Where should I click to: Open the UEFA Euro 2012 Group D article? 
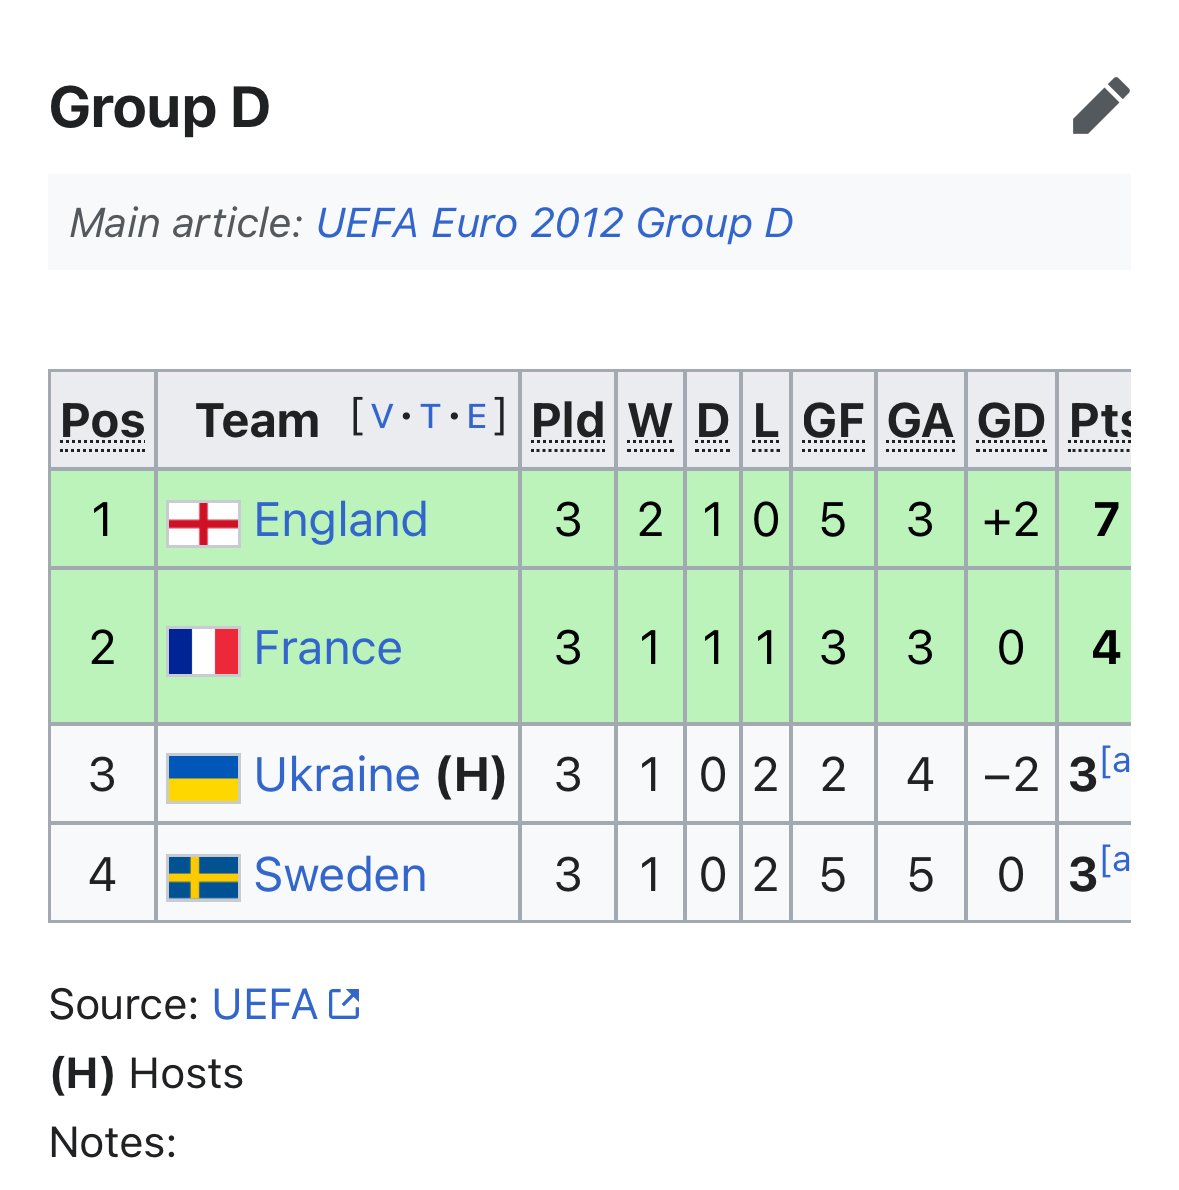coord(554,223)
